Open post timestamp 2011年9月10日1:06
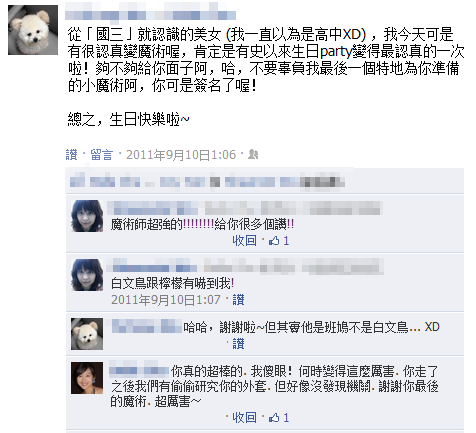The width and height of the screenshot is (476, 433). 181,155
